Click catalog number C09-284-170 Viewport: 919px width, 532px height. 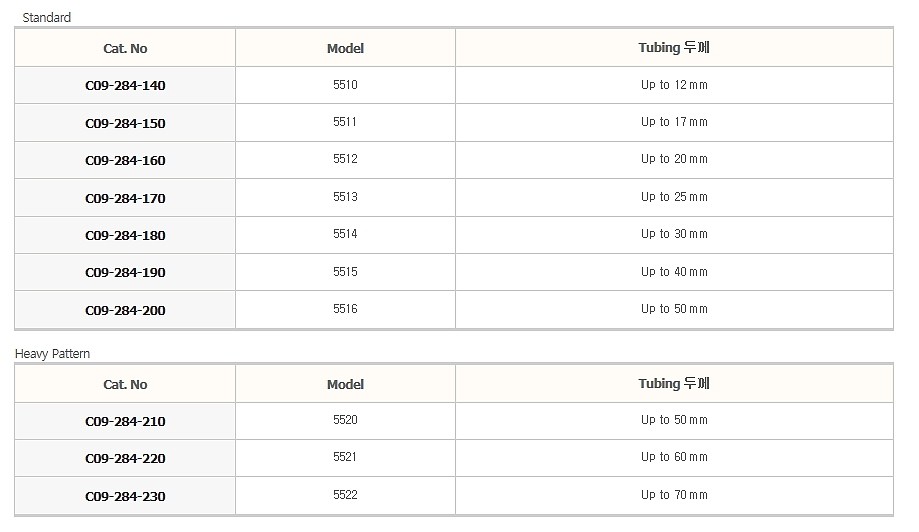coord(125,198)
